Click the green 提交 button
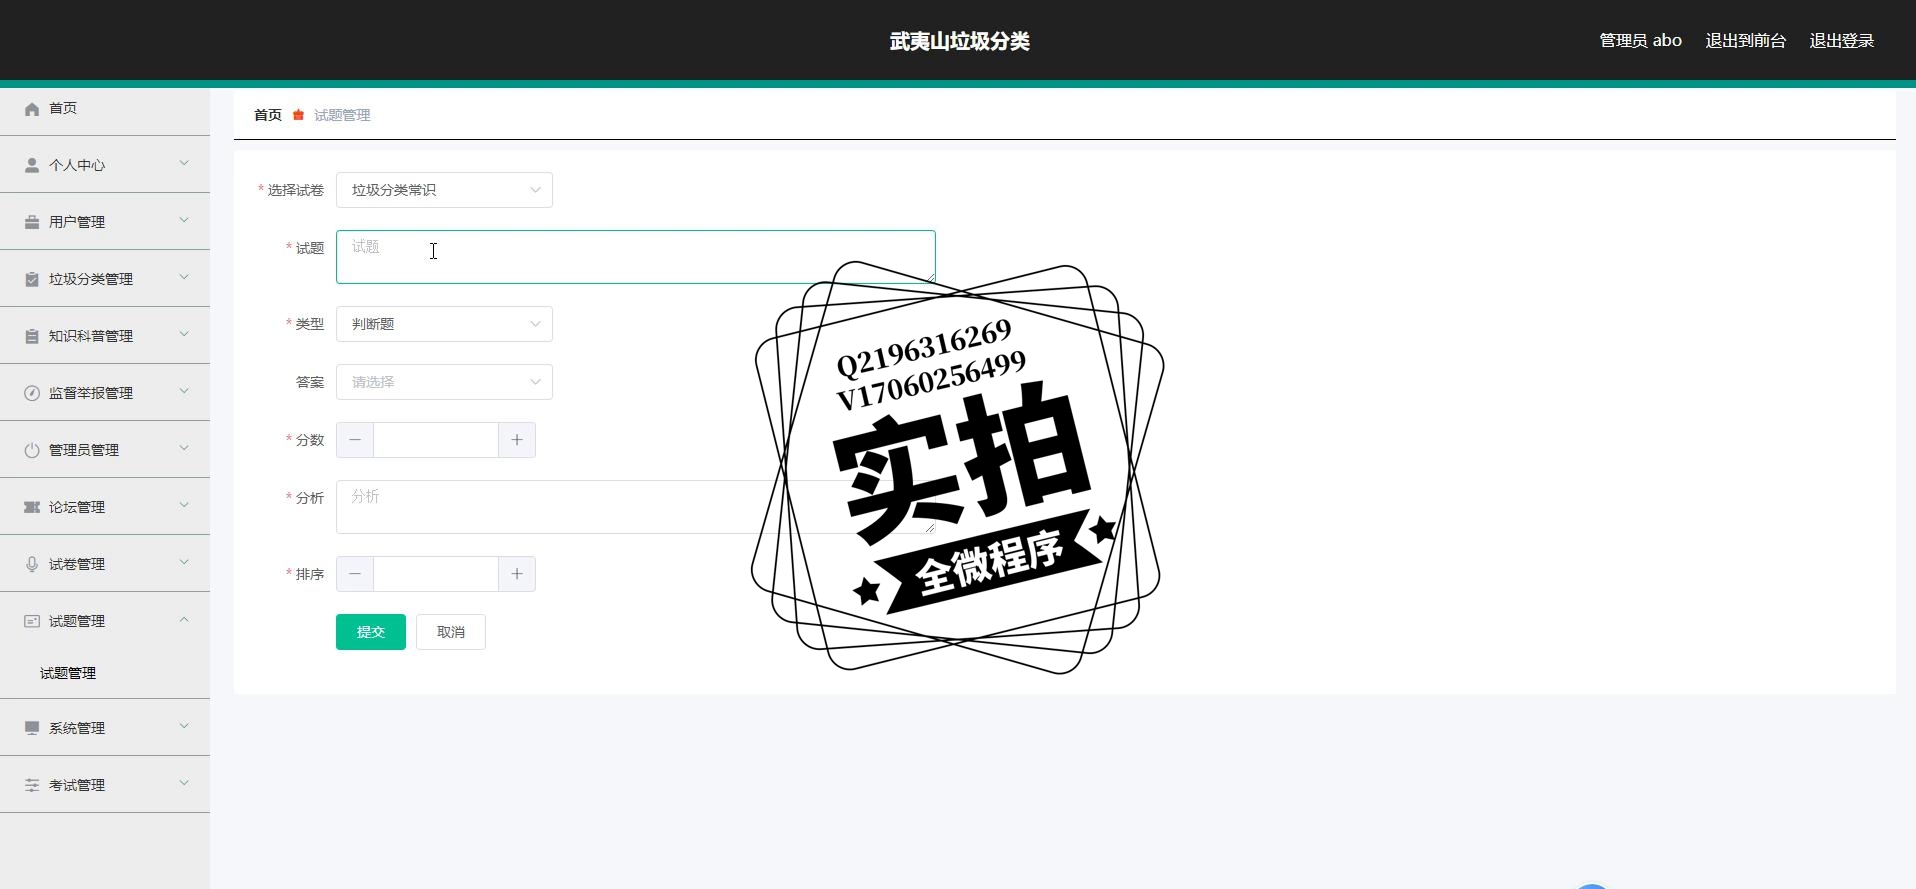1916x889 pixels. coord(371,632)
